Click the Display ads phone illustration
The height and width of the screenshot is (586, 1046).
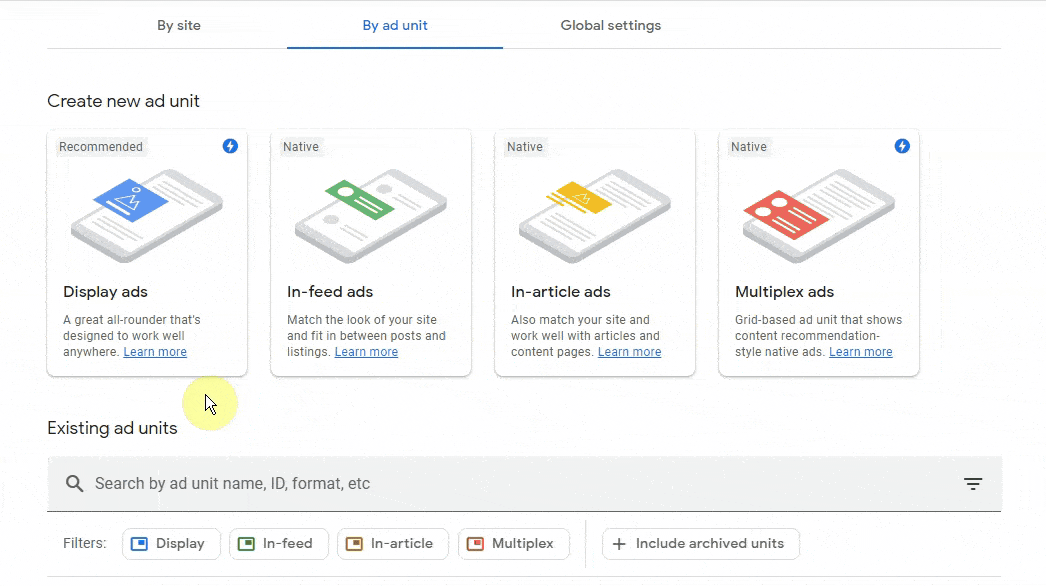tap(147, 214)
